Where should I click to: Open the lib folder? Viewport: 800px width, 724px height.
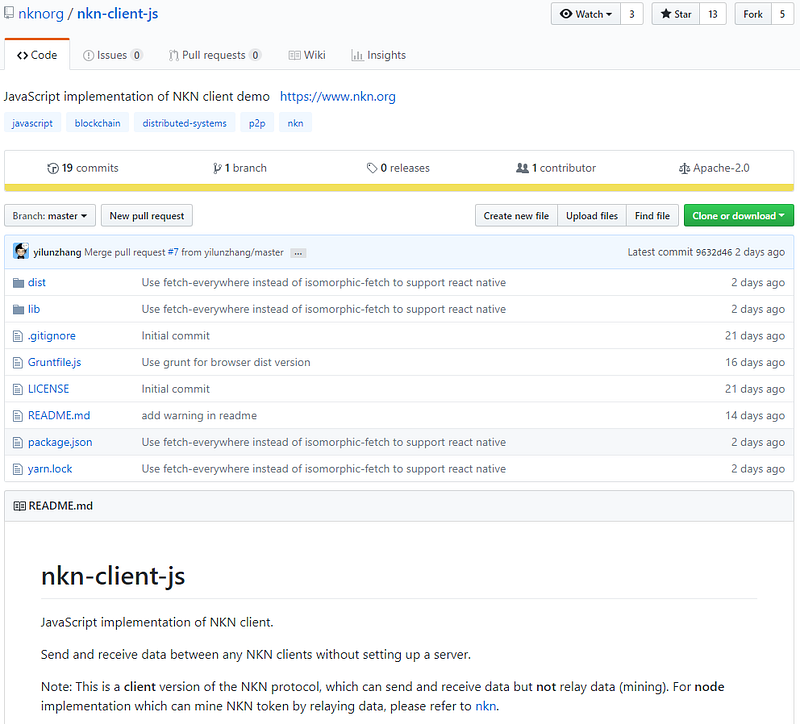(x=34, y=309)
